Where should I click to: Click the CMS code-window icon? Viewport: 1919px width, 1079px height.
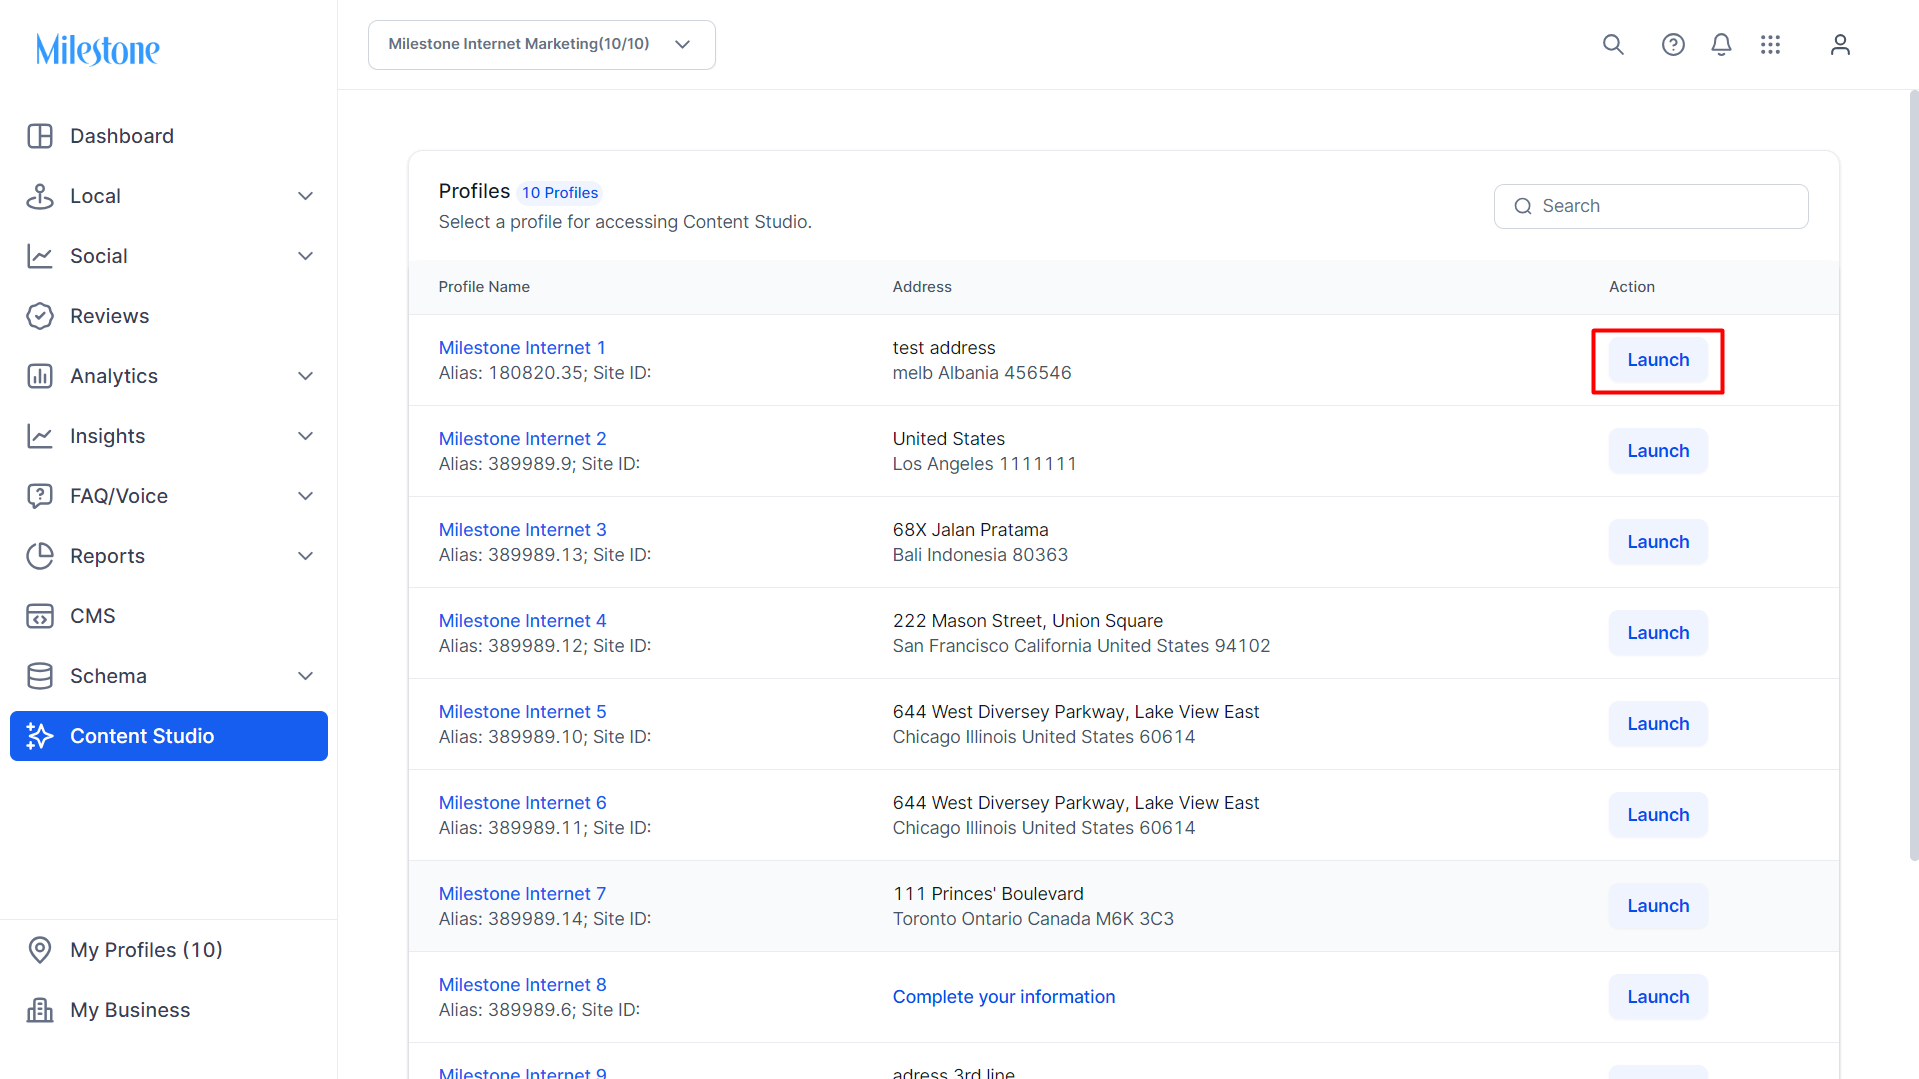point(40,616)
